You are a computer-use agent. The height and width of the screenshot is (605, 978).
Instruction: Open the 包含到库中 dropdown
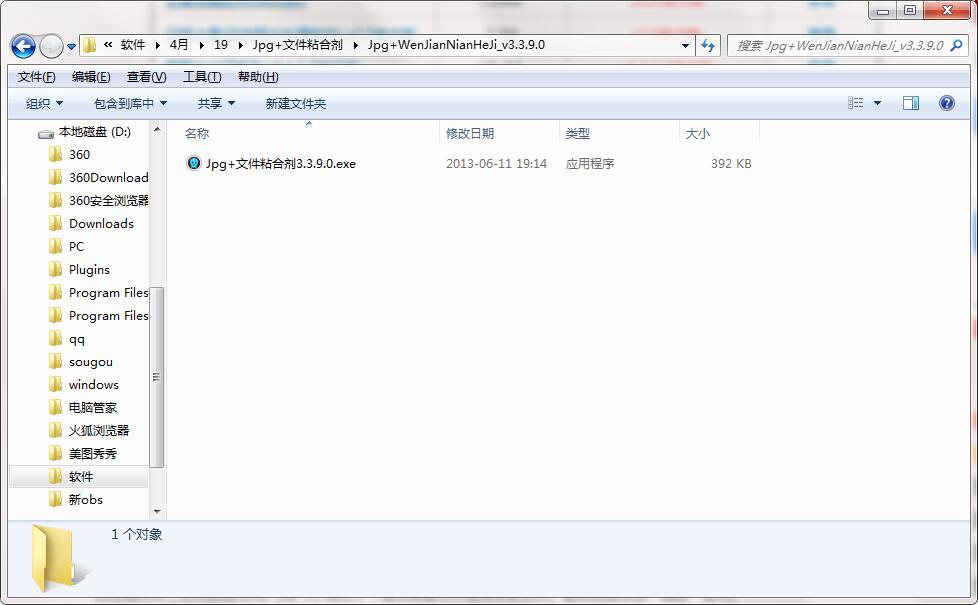130,104
